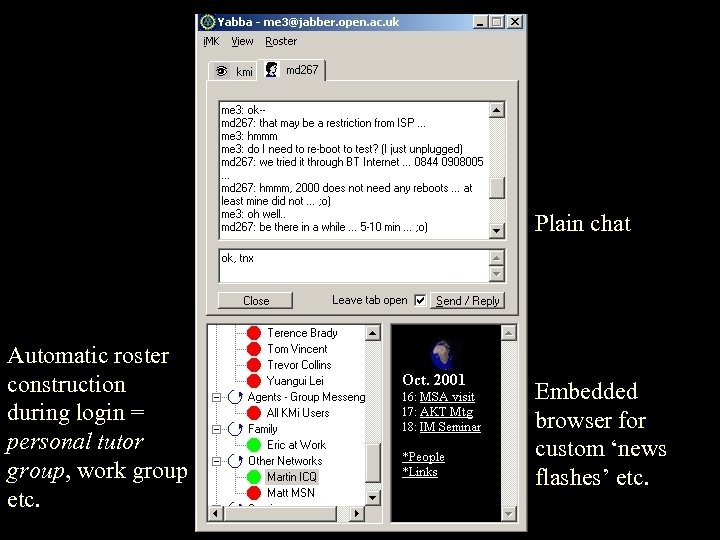Click roster list scroll down arrow
Image resolution: width=720 pixels, height=540 pixels.
click(x=373, y=497)
